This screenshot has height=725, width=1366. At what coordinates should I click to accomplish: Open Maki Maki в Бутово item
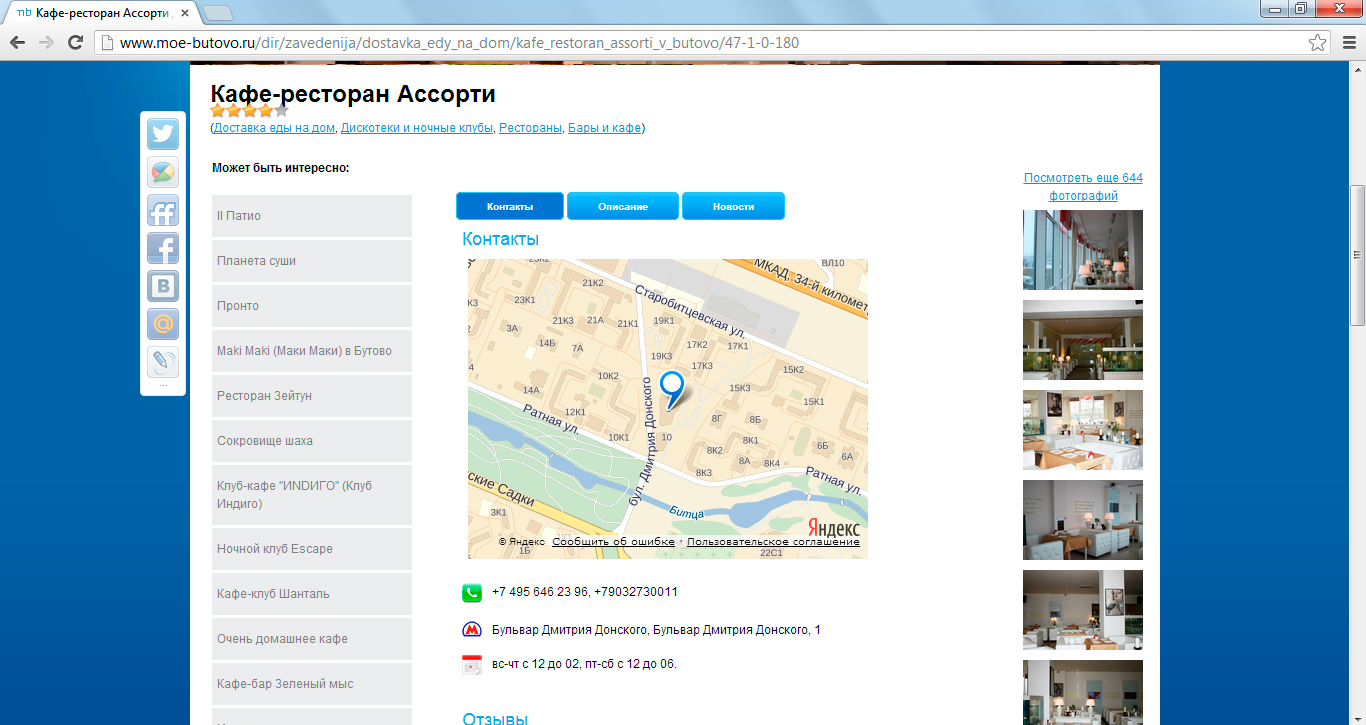[312, 351]
